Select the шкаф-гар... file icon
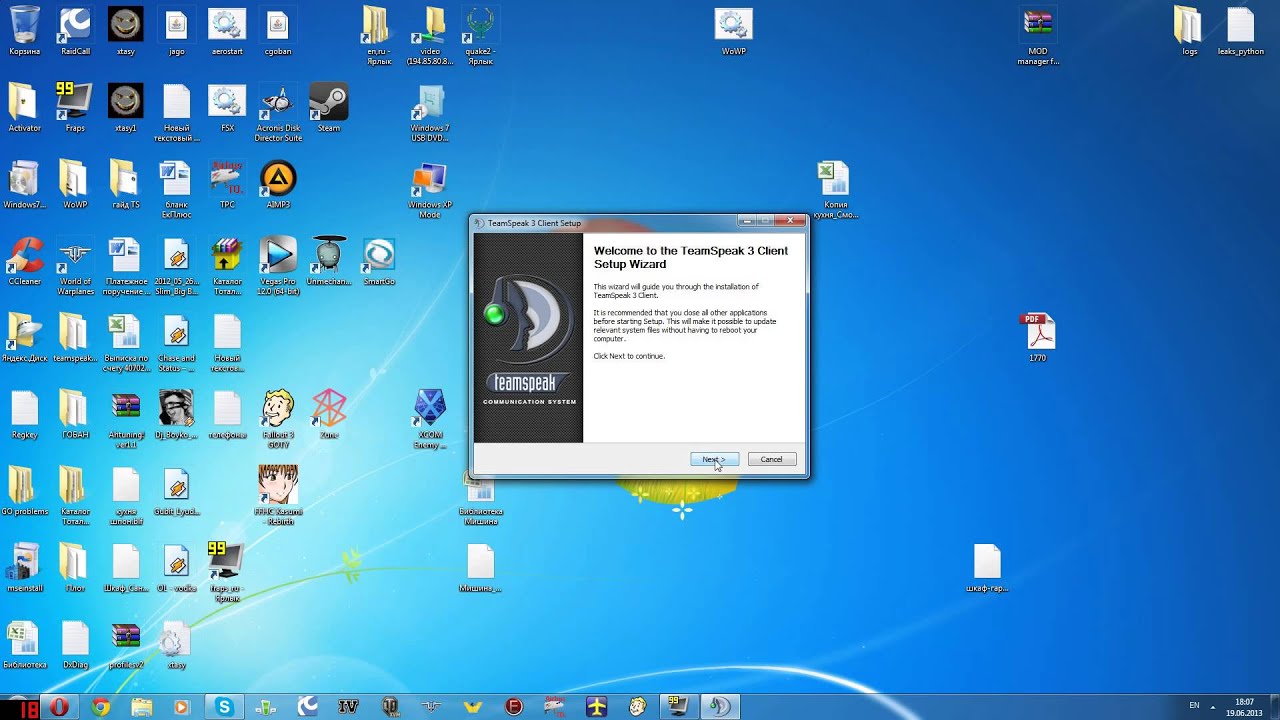 [x=987, y=568]
